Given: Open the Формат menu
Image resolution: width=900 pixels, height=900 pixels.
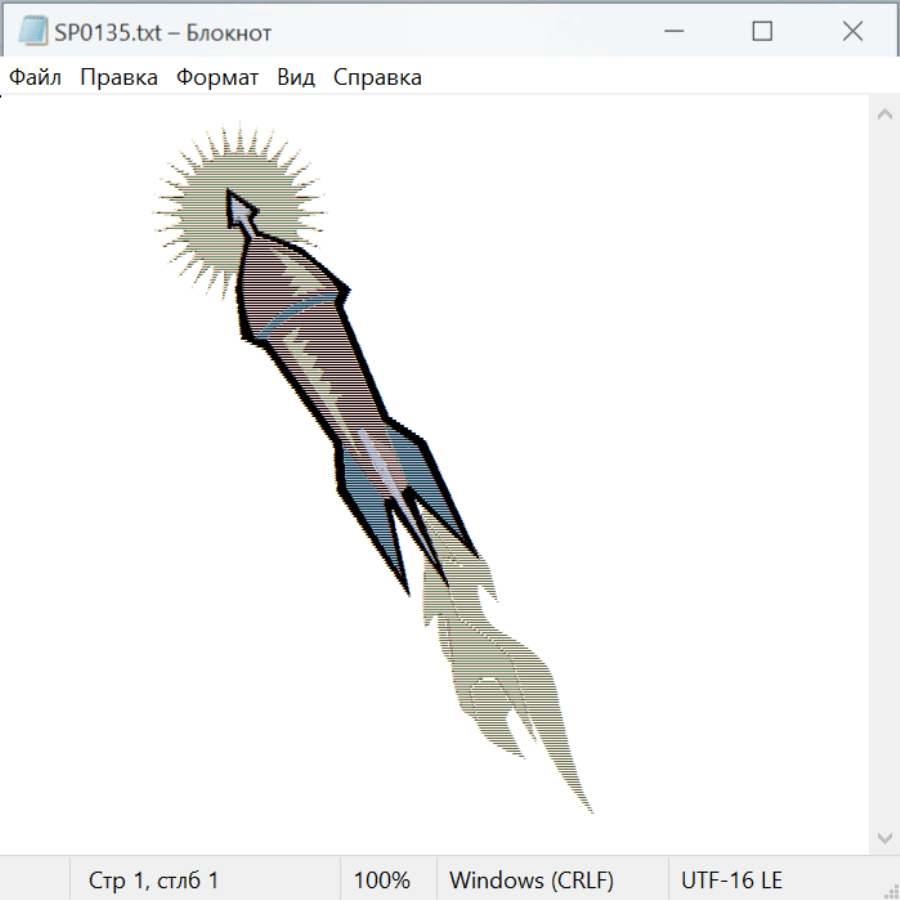Looking at the screenshot, I should (x=217, y=78).
